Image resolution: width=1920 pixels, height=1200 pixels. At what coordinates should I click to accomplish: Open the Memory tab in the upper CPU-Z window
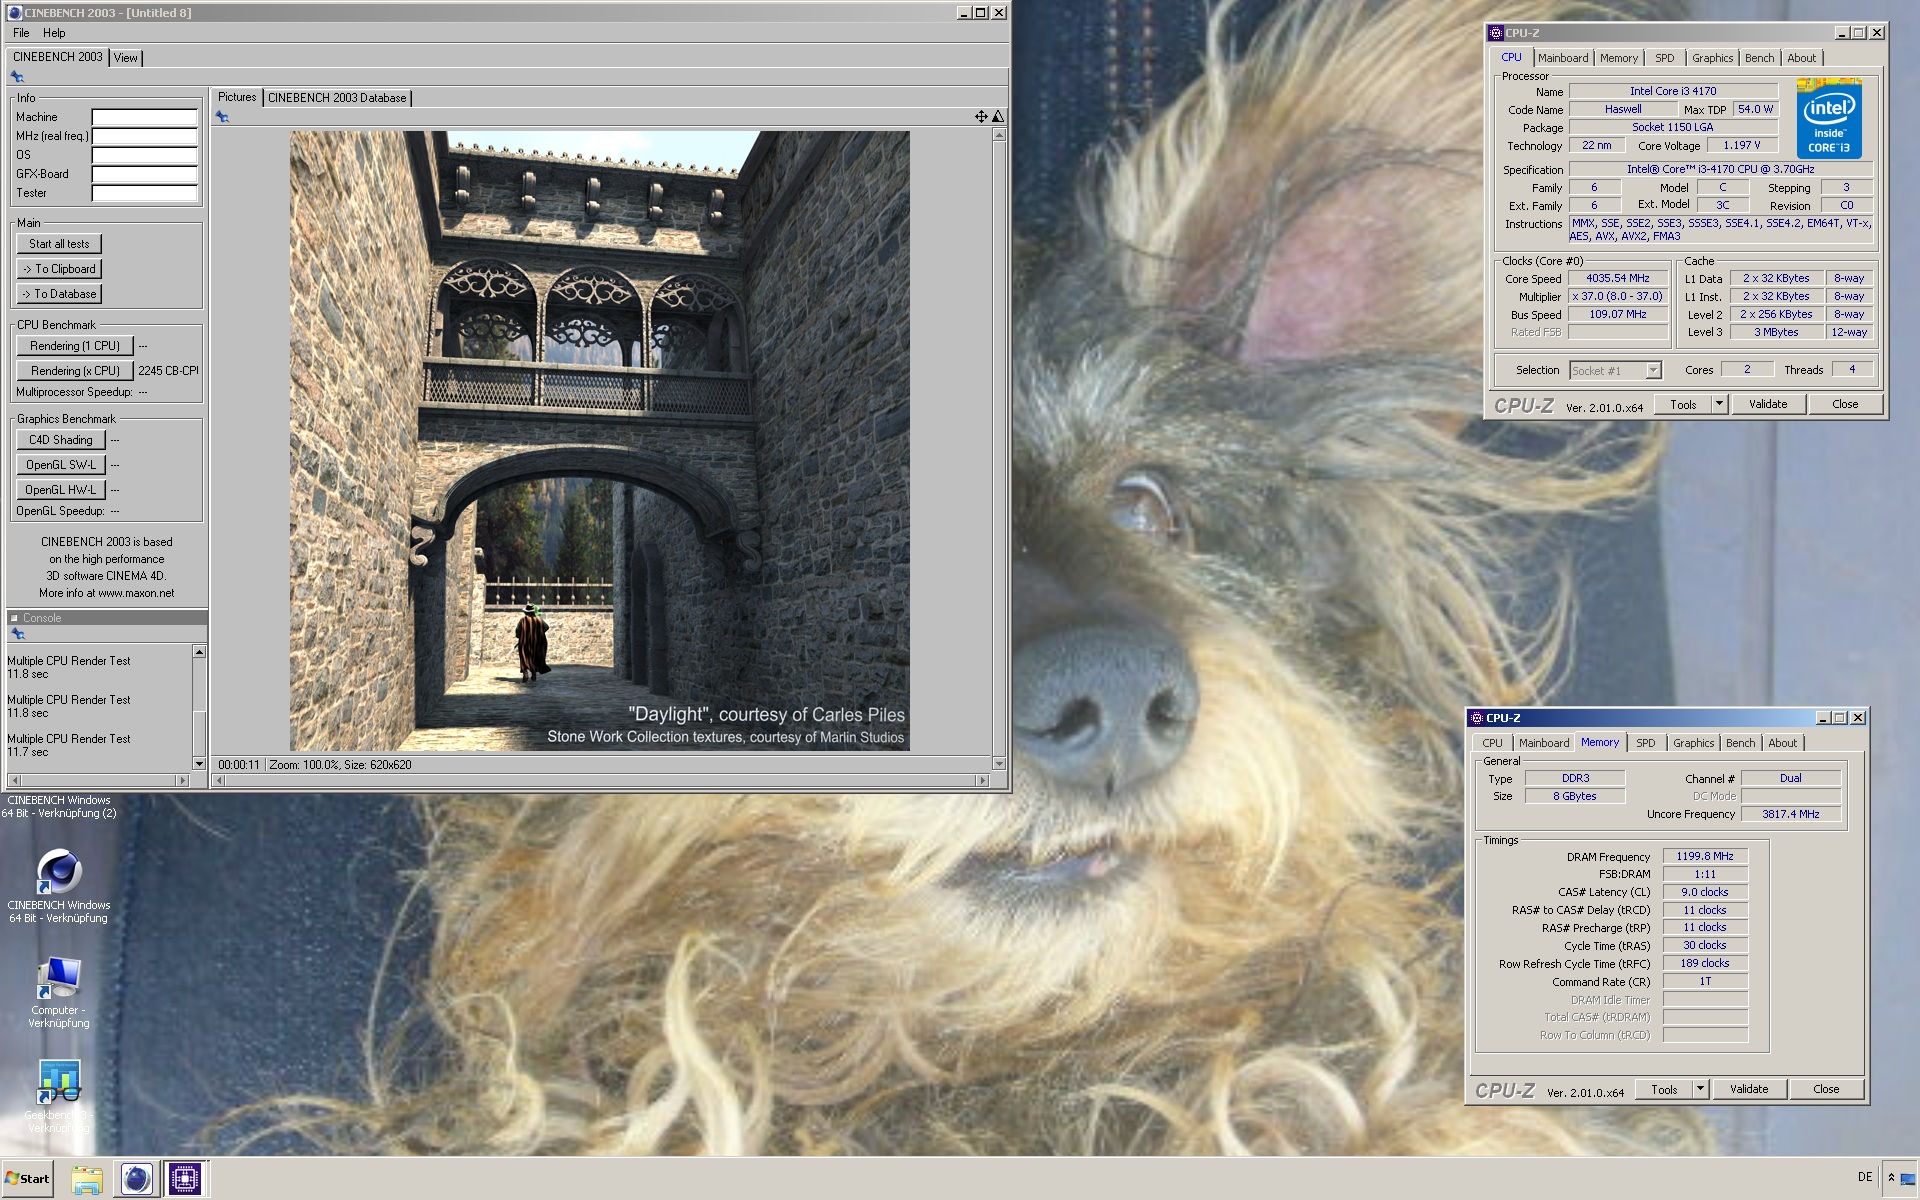point(1619,58)
